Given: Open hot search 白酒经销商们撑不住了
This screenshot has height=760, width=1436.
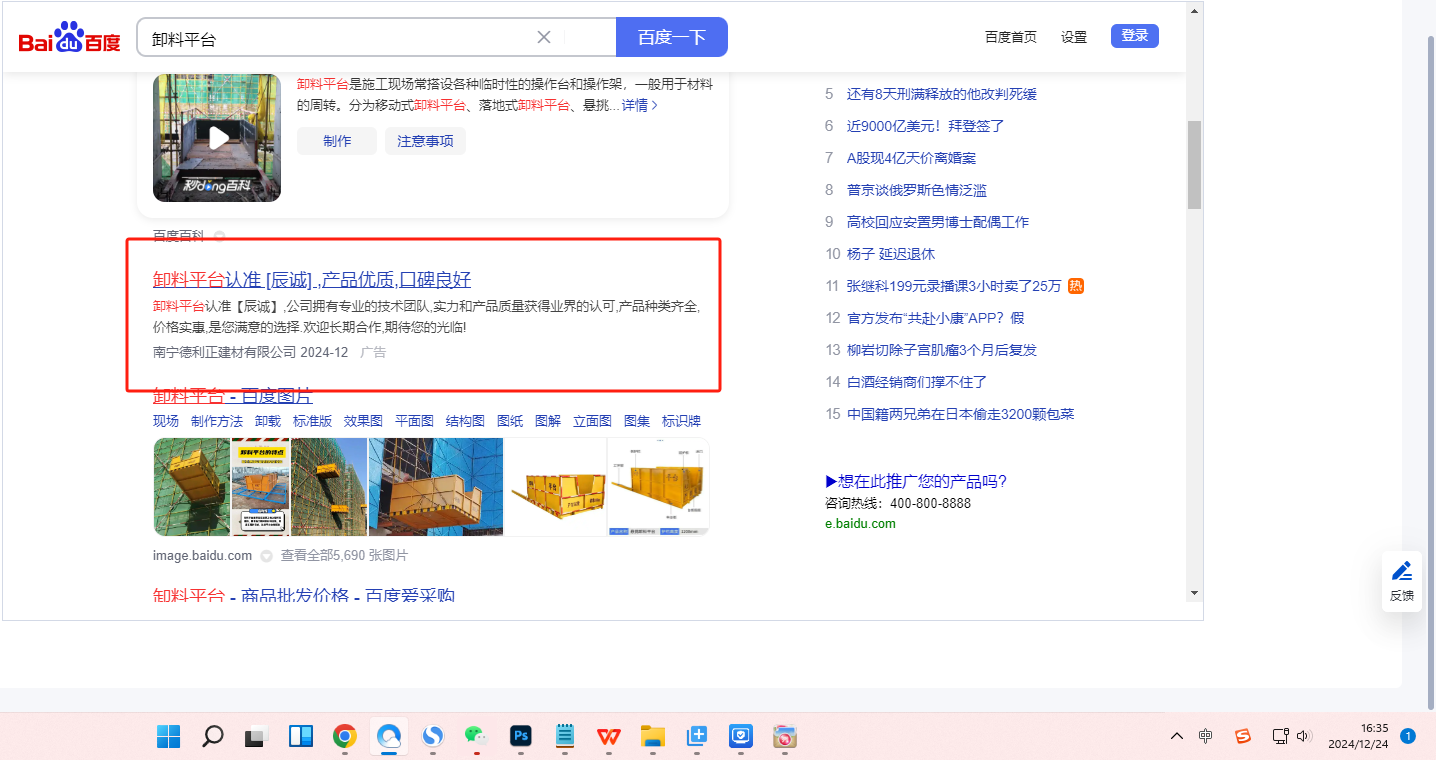Looking at the screenshot, I should (x=917, y=382).
